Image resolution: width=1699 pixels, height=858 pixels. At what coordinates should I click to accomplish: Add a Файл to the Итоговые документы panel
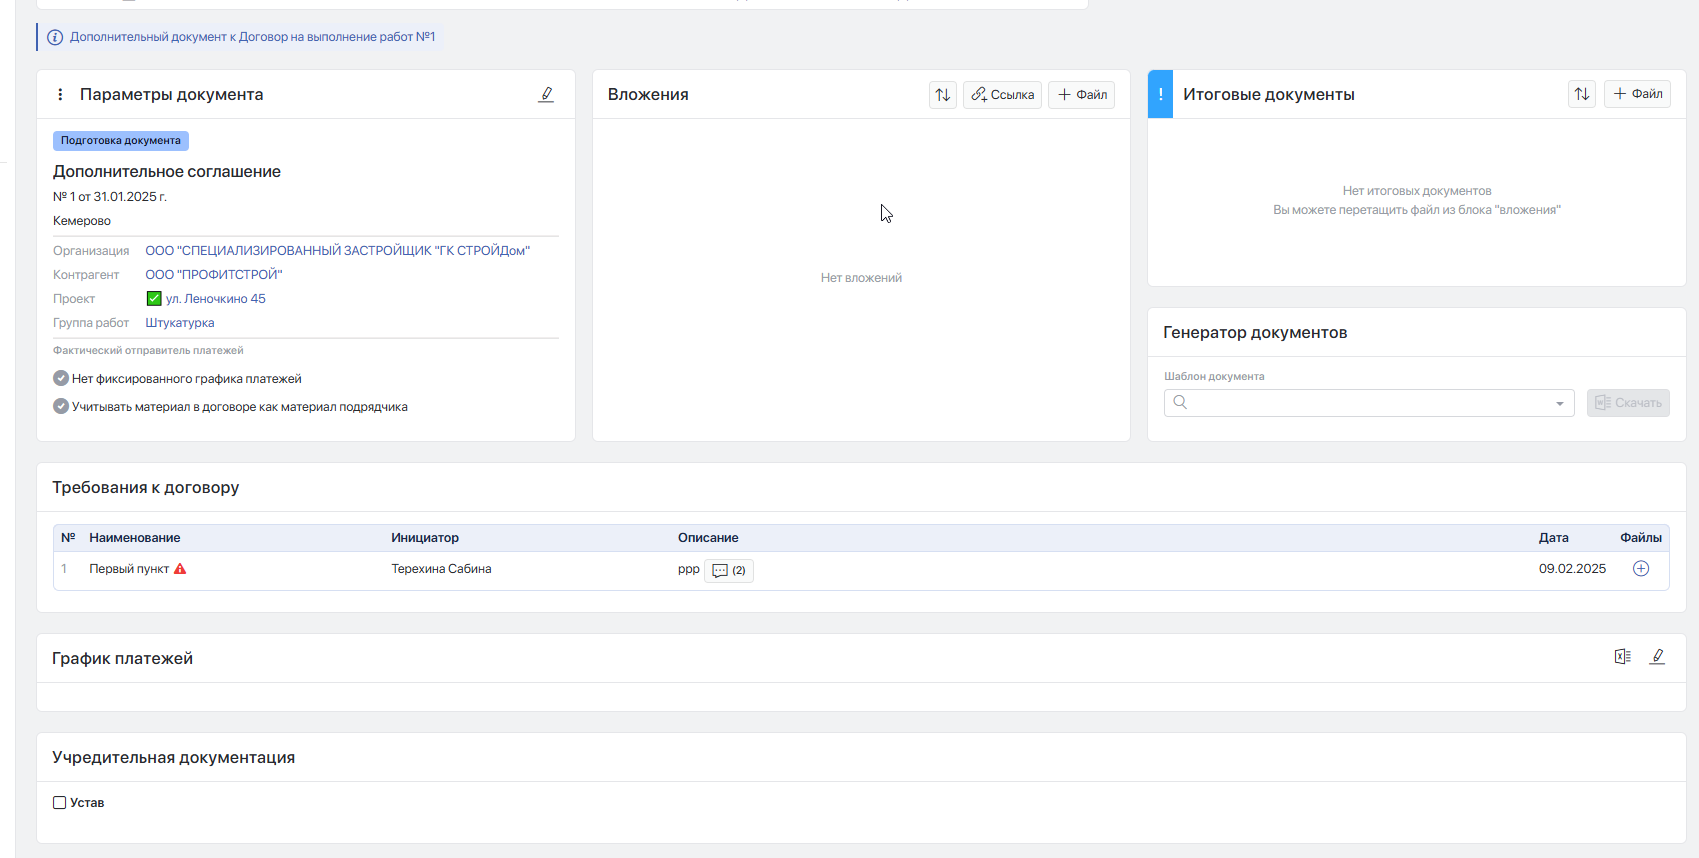tap(1638, 94)
